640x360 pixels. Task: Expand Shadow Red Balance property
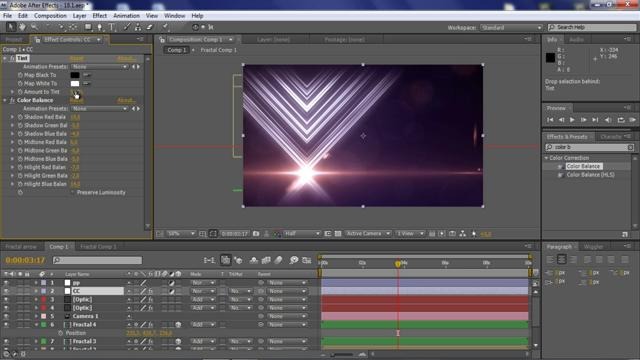12,117
